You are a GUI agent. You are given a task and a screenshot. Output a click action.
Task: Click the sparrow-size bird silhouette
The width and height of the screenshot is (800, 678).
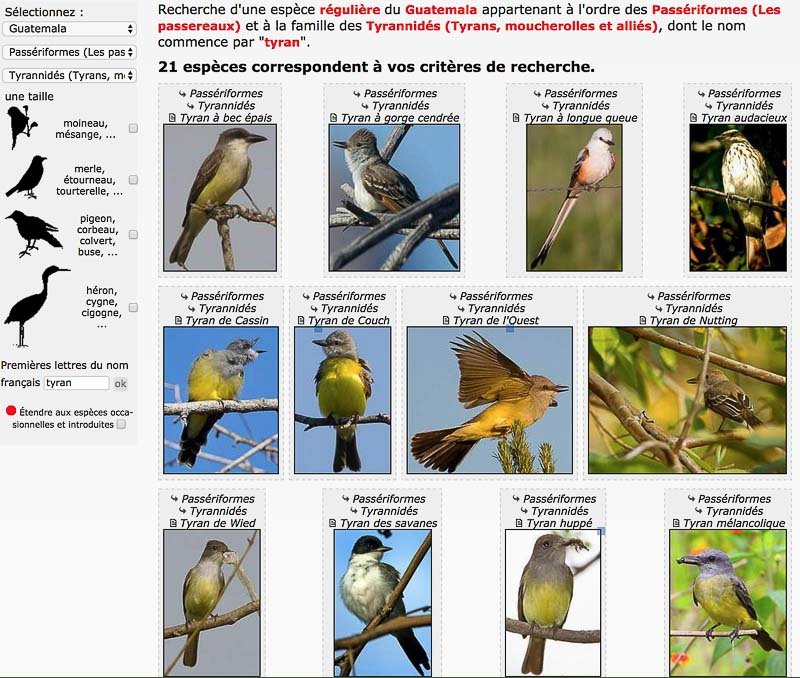tap(21, 127)
